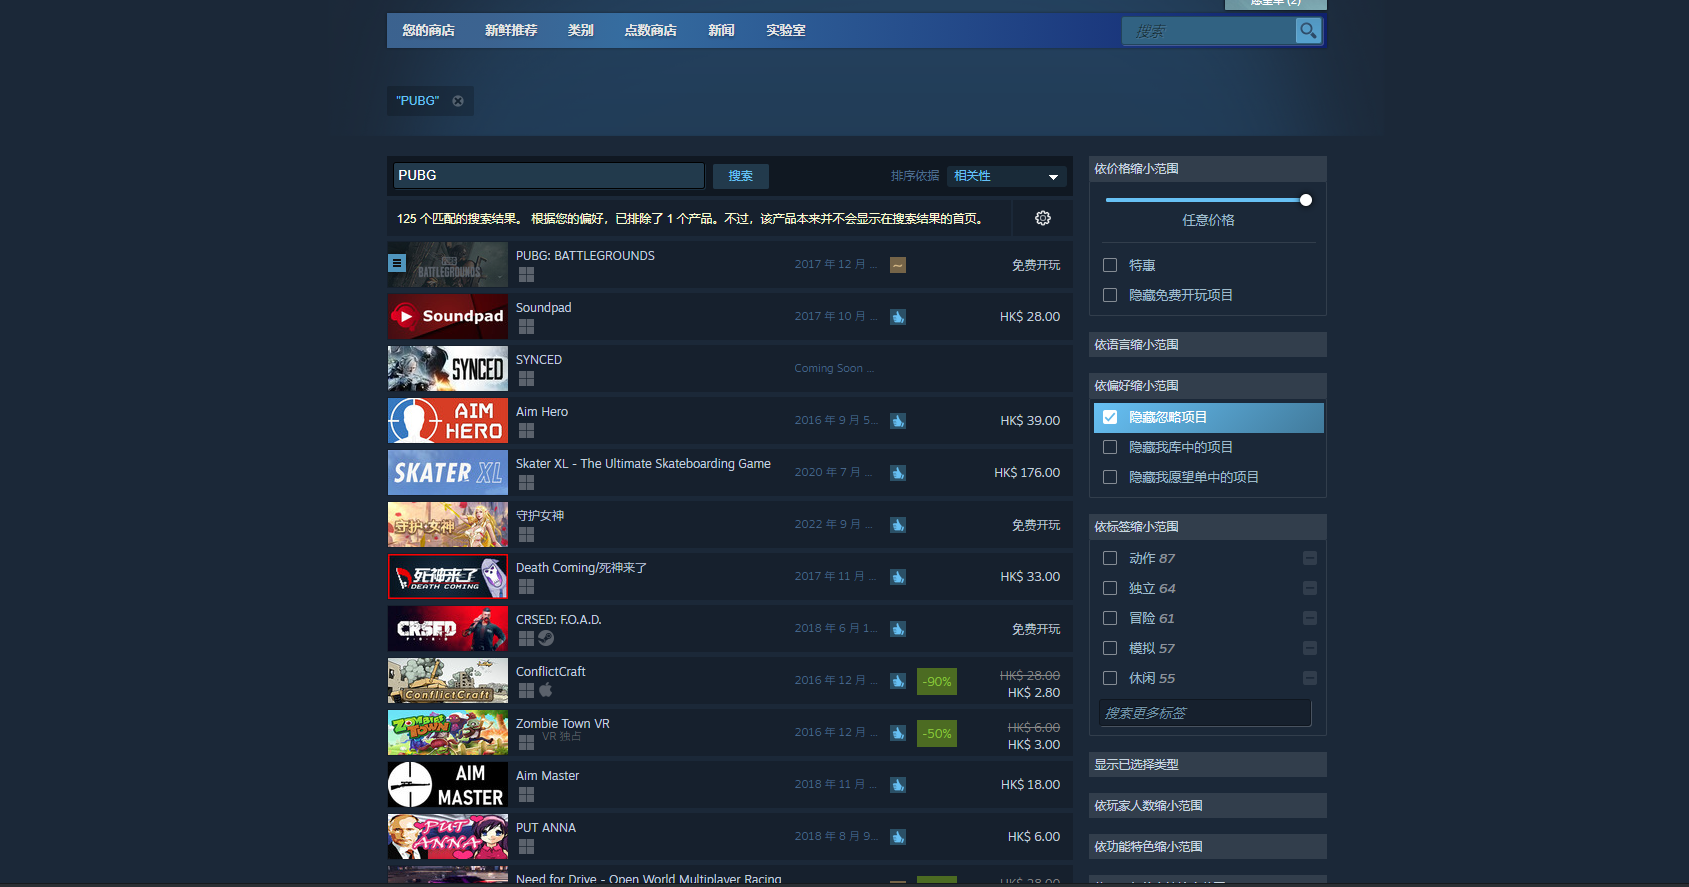Expand the 依语言缩小范围 section
Screen dimensions: 1689x887
coord(1208,345)
